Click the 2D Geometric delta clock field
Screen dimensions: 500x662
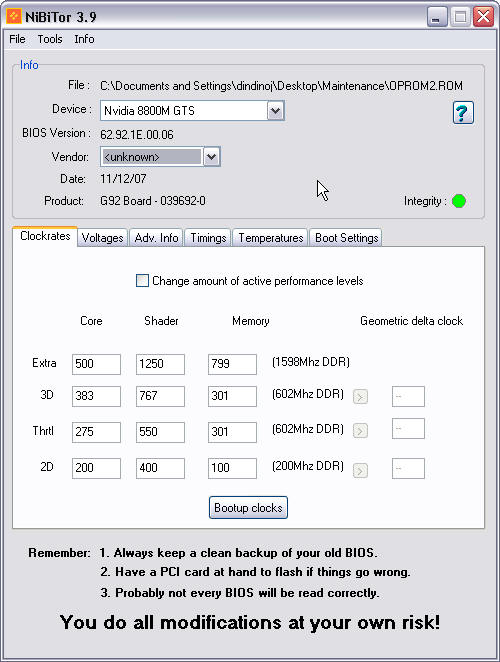point(408,468)
